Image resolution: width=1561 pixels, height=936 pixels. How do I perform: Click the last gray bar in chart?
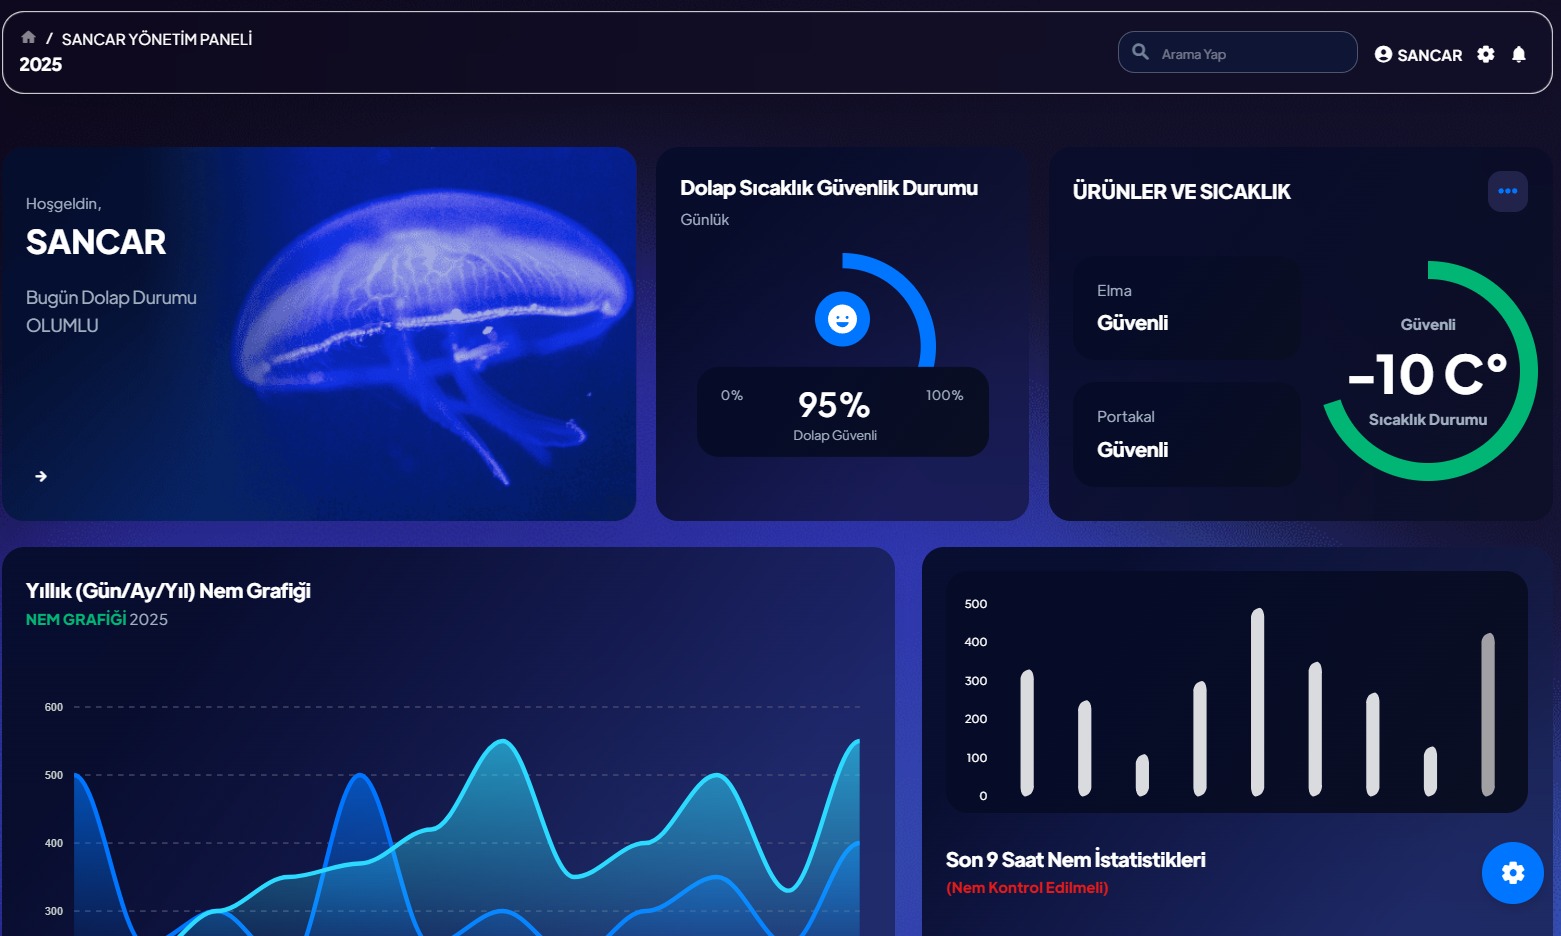1488,714
